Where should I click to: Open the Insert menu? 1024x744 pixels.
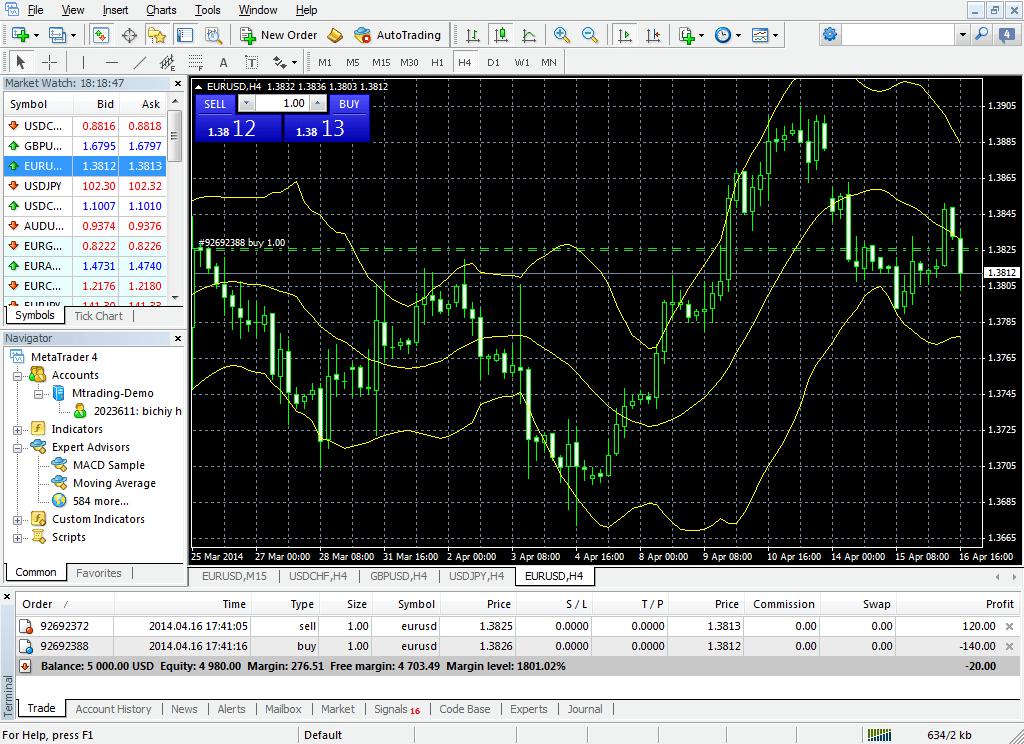tap(115, 10)
